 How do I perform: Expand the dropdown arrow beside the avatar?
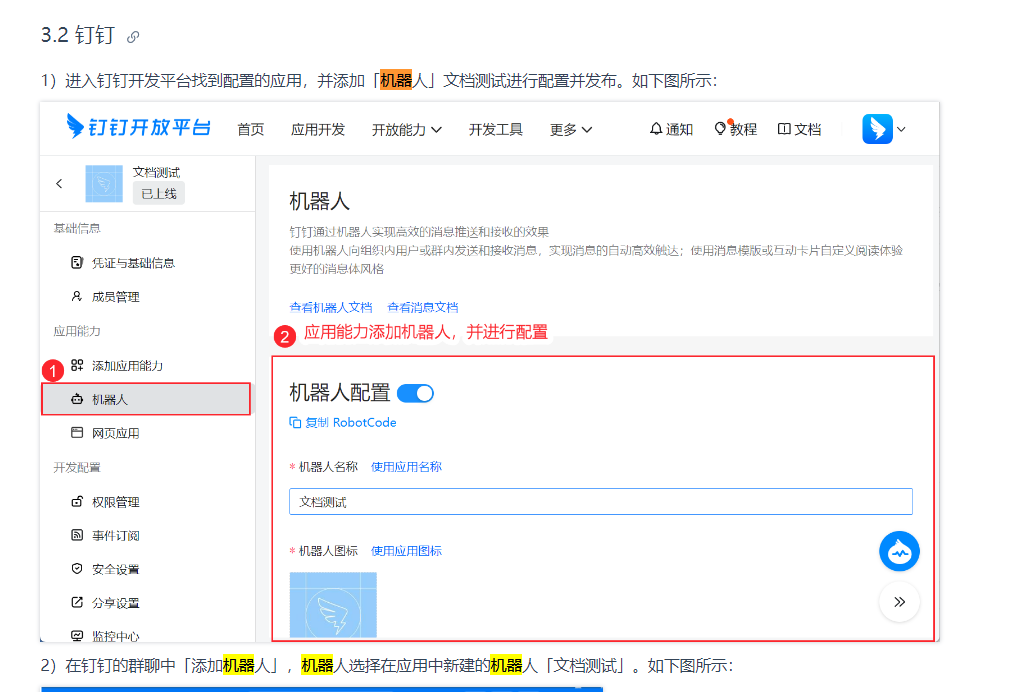[x=901, y=130]
